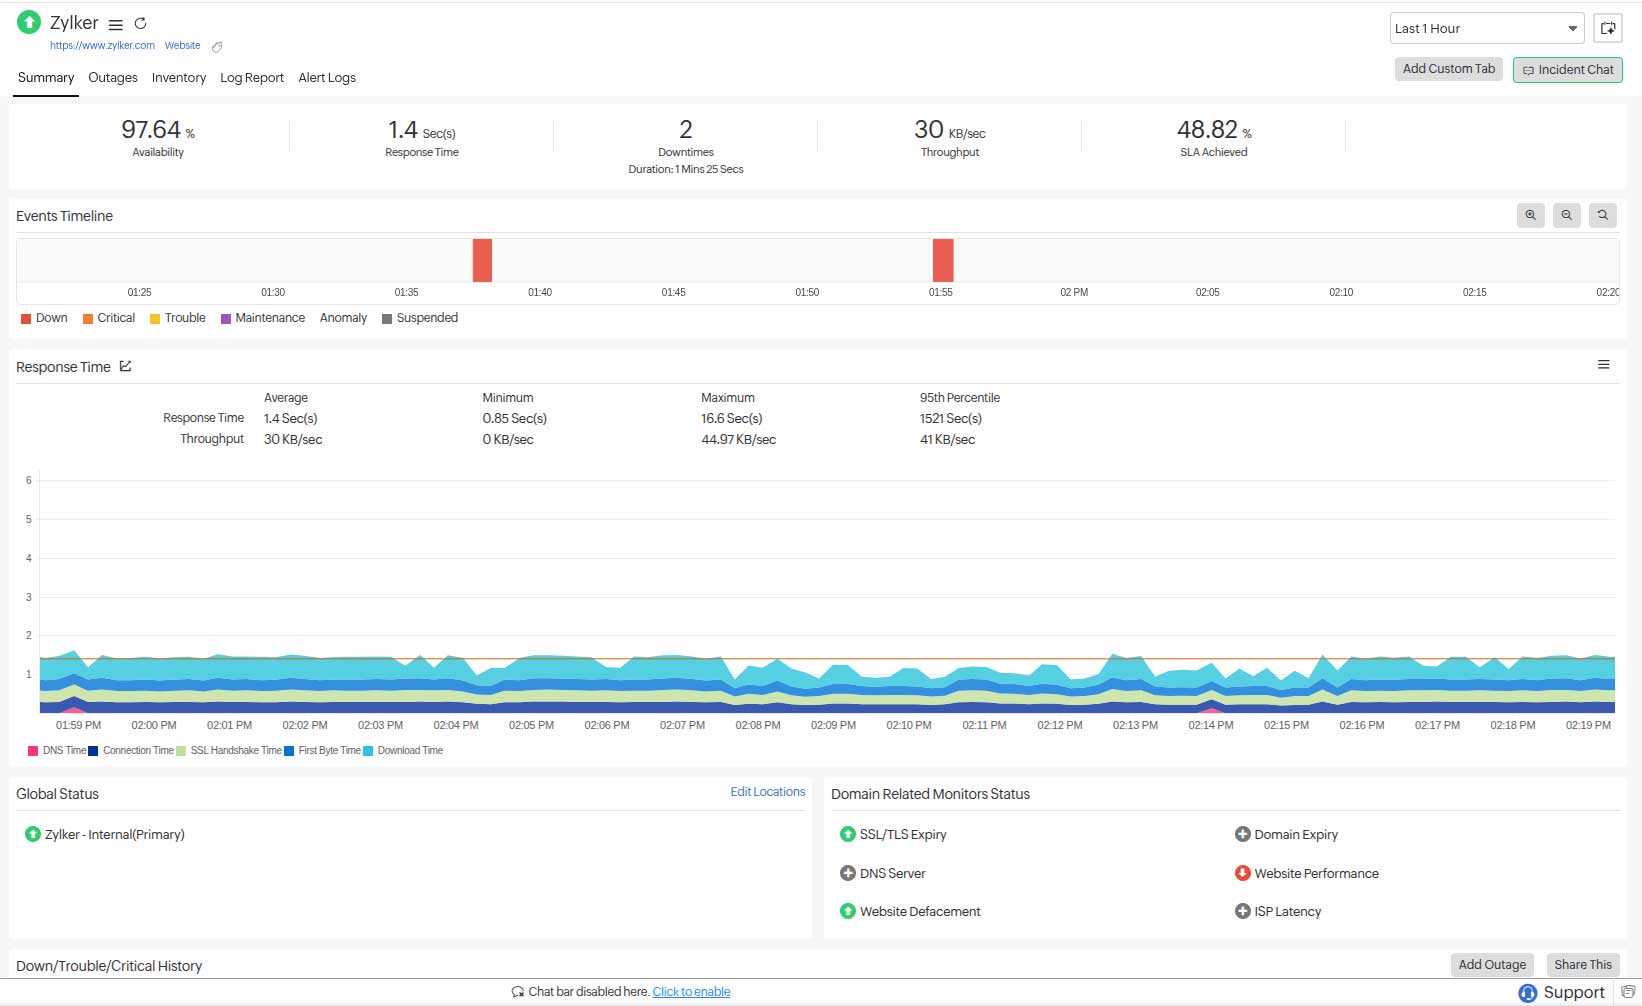
Task: Open the Last 1 Hour time range dropdown
Action: click(1485, 28)
